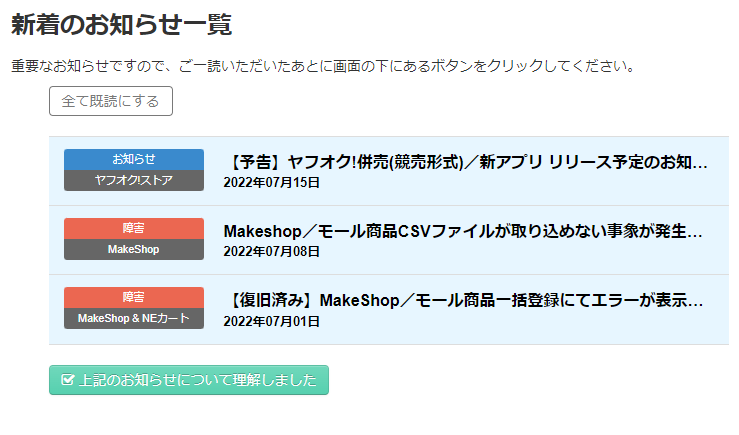The image size is (739, 435).
Task: Click the red 障害 badge above MakeShop label
Action: pyautogui.click(x=134, y=228)
